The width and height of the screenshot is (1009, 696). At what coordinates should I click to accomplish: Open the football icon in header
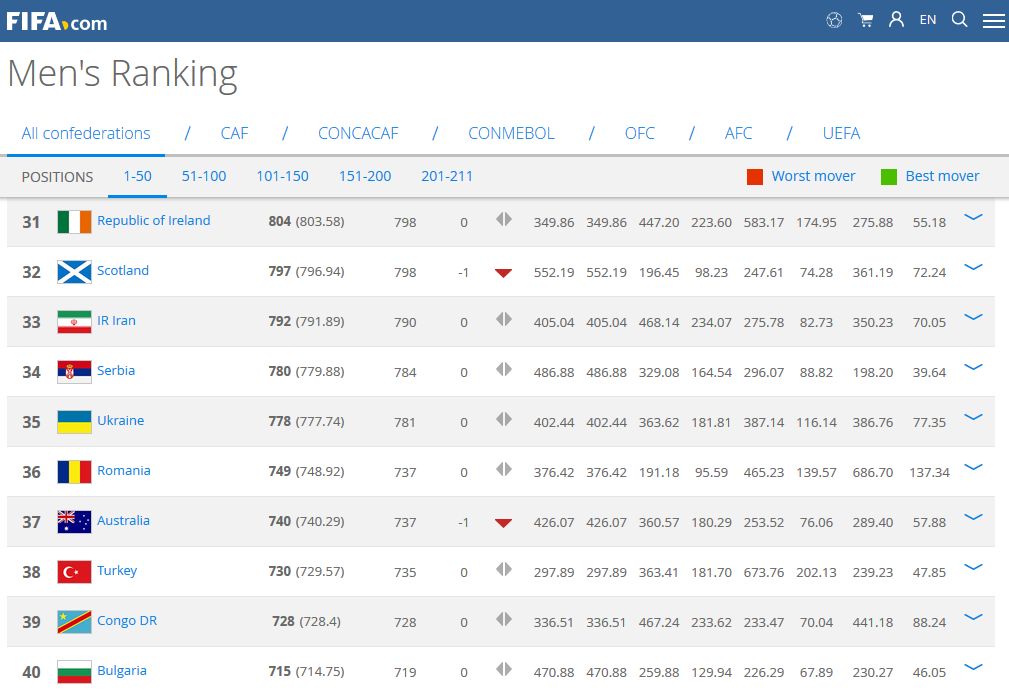click(834, 21)
